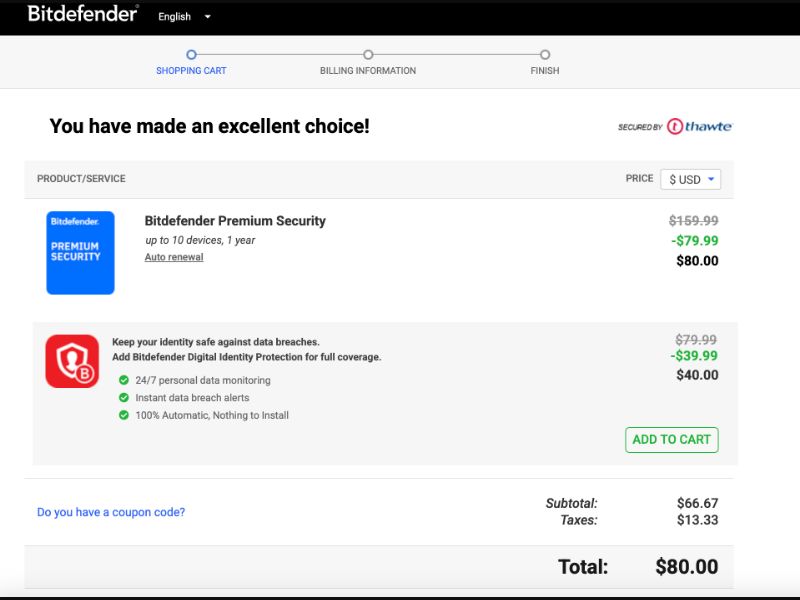Select the Billing Information step circle
Screen dimensions: 800x600
tap(368, 55)
